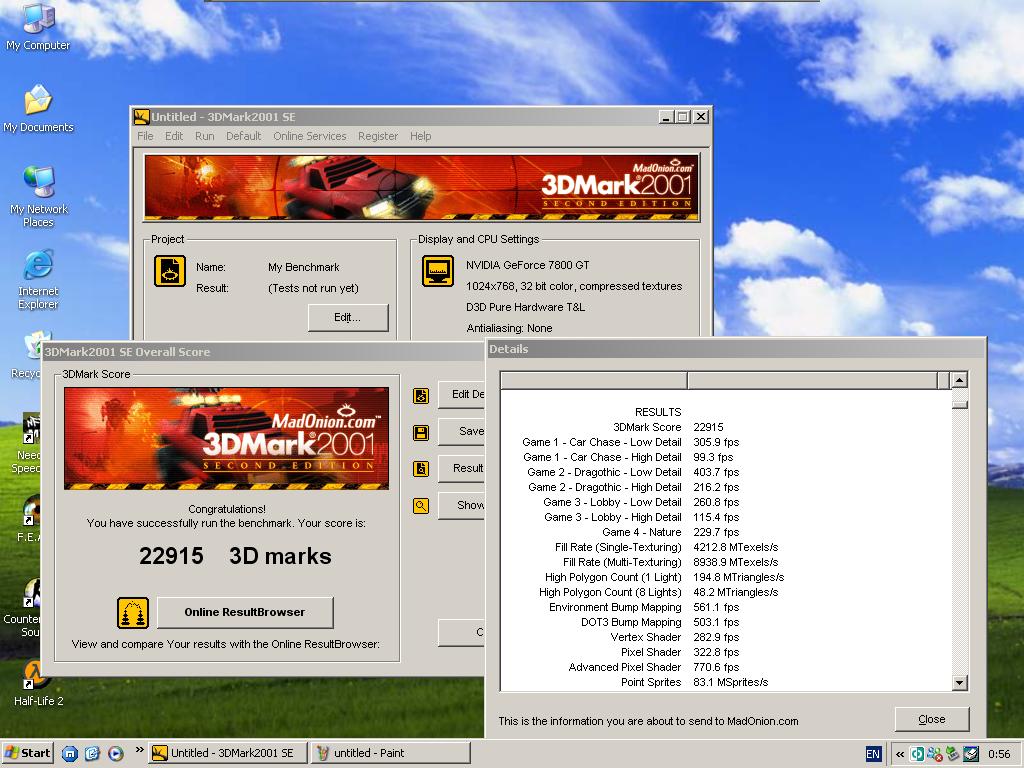Screen dimensions: 1024x768
Task: Click the Result Browser button
Action: pos(462,468)
